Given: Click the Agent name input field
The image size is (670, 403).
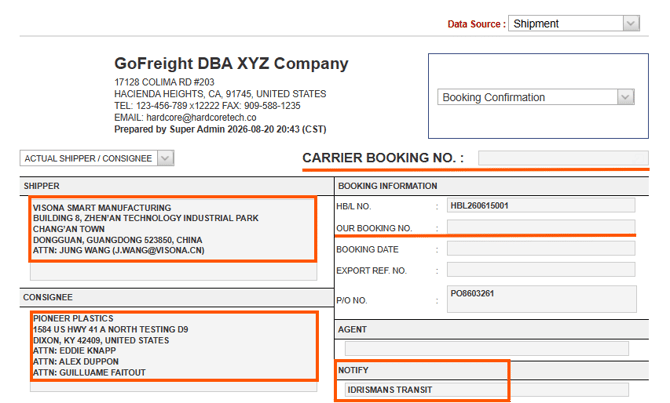Looking at the screenshot, I should coord(487,348).
